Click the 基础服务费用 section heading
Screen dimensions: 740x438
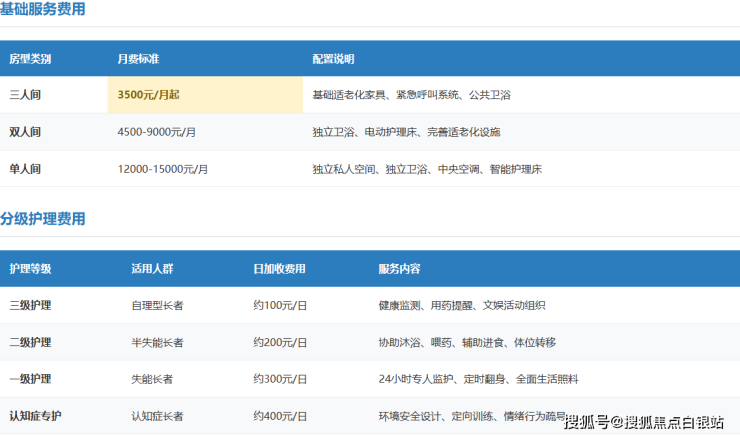(x=43, y=9)
